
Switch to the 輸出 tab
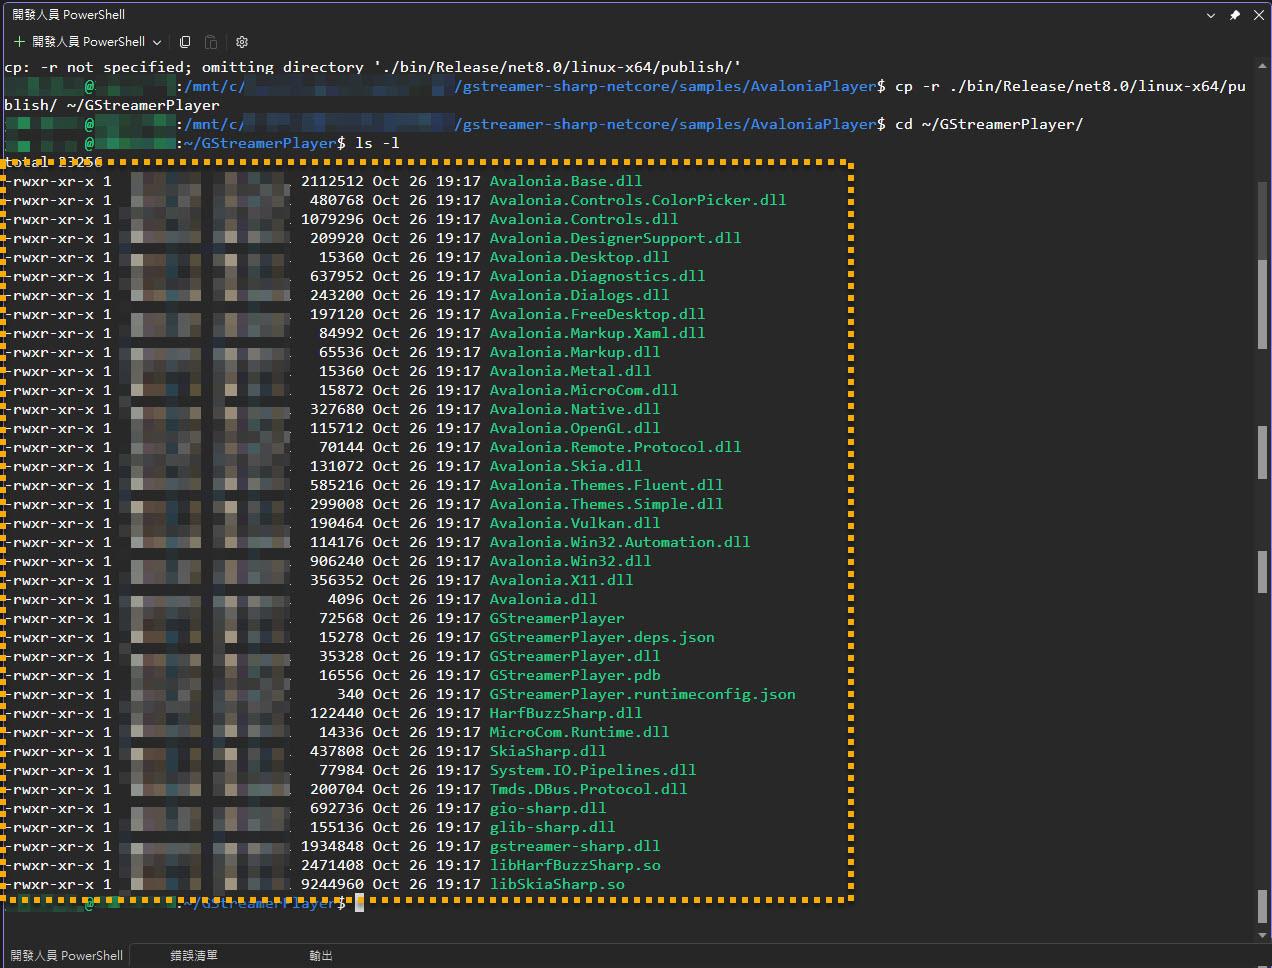pyautogui.click(x=320, y=955)
